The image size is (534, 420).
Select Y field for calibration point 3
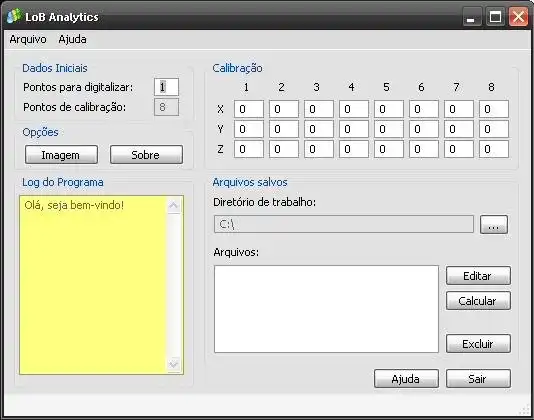tap(319, 129)
